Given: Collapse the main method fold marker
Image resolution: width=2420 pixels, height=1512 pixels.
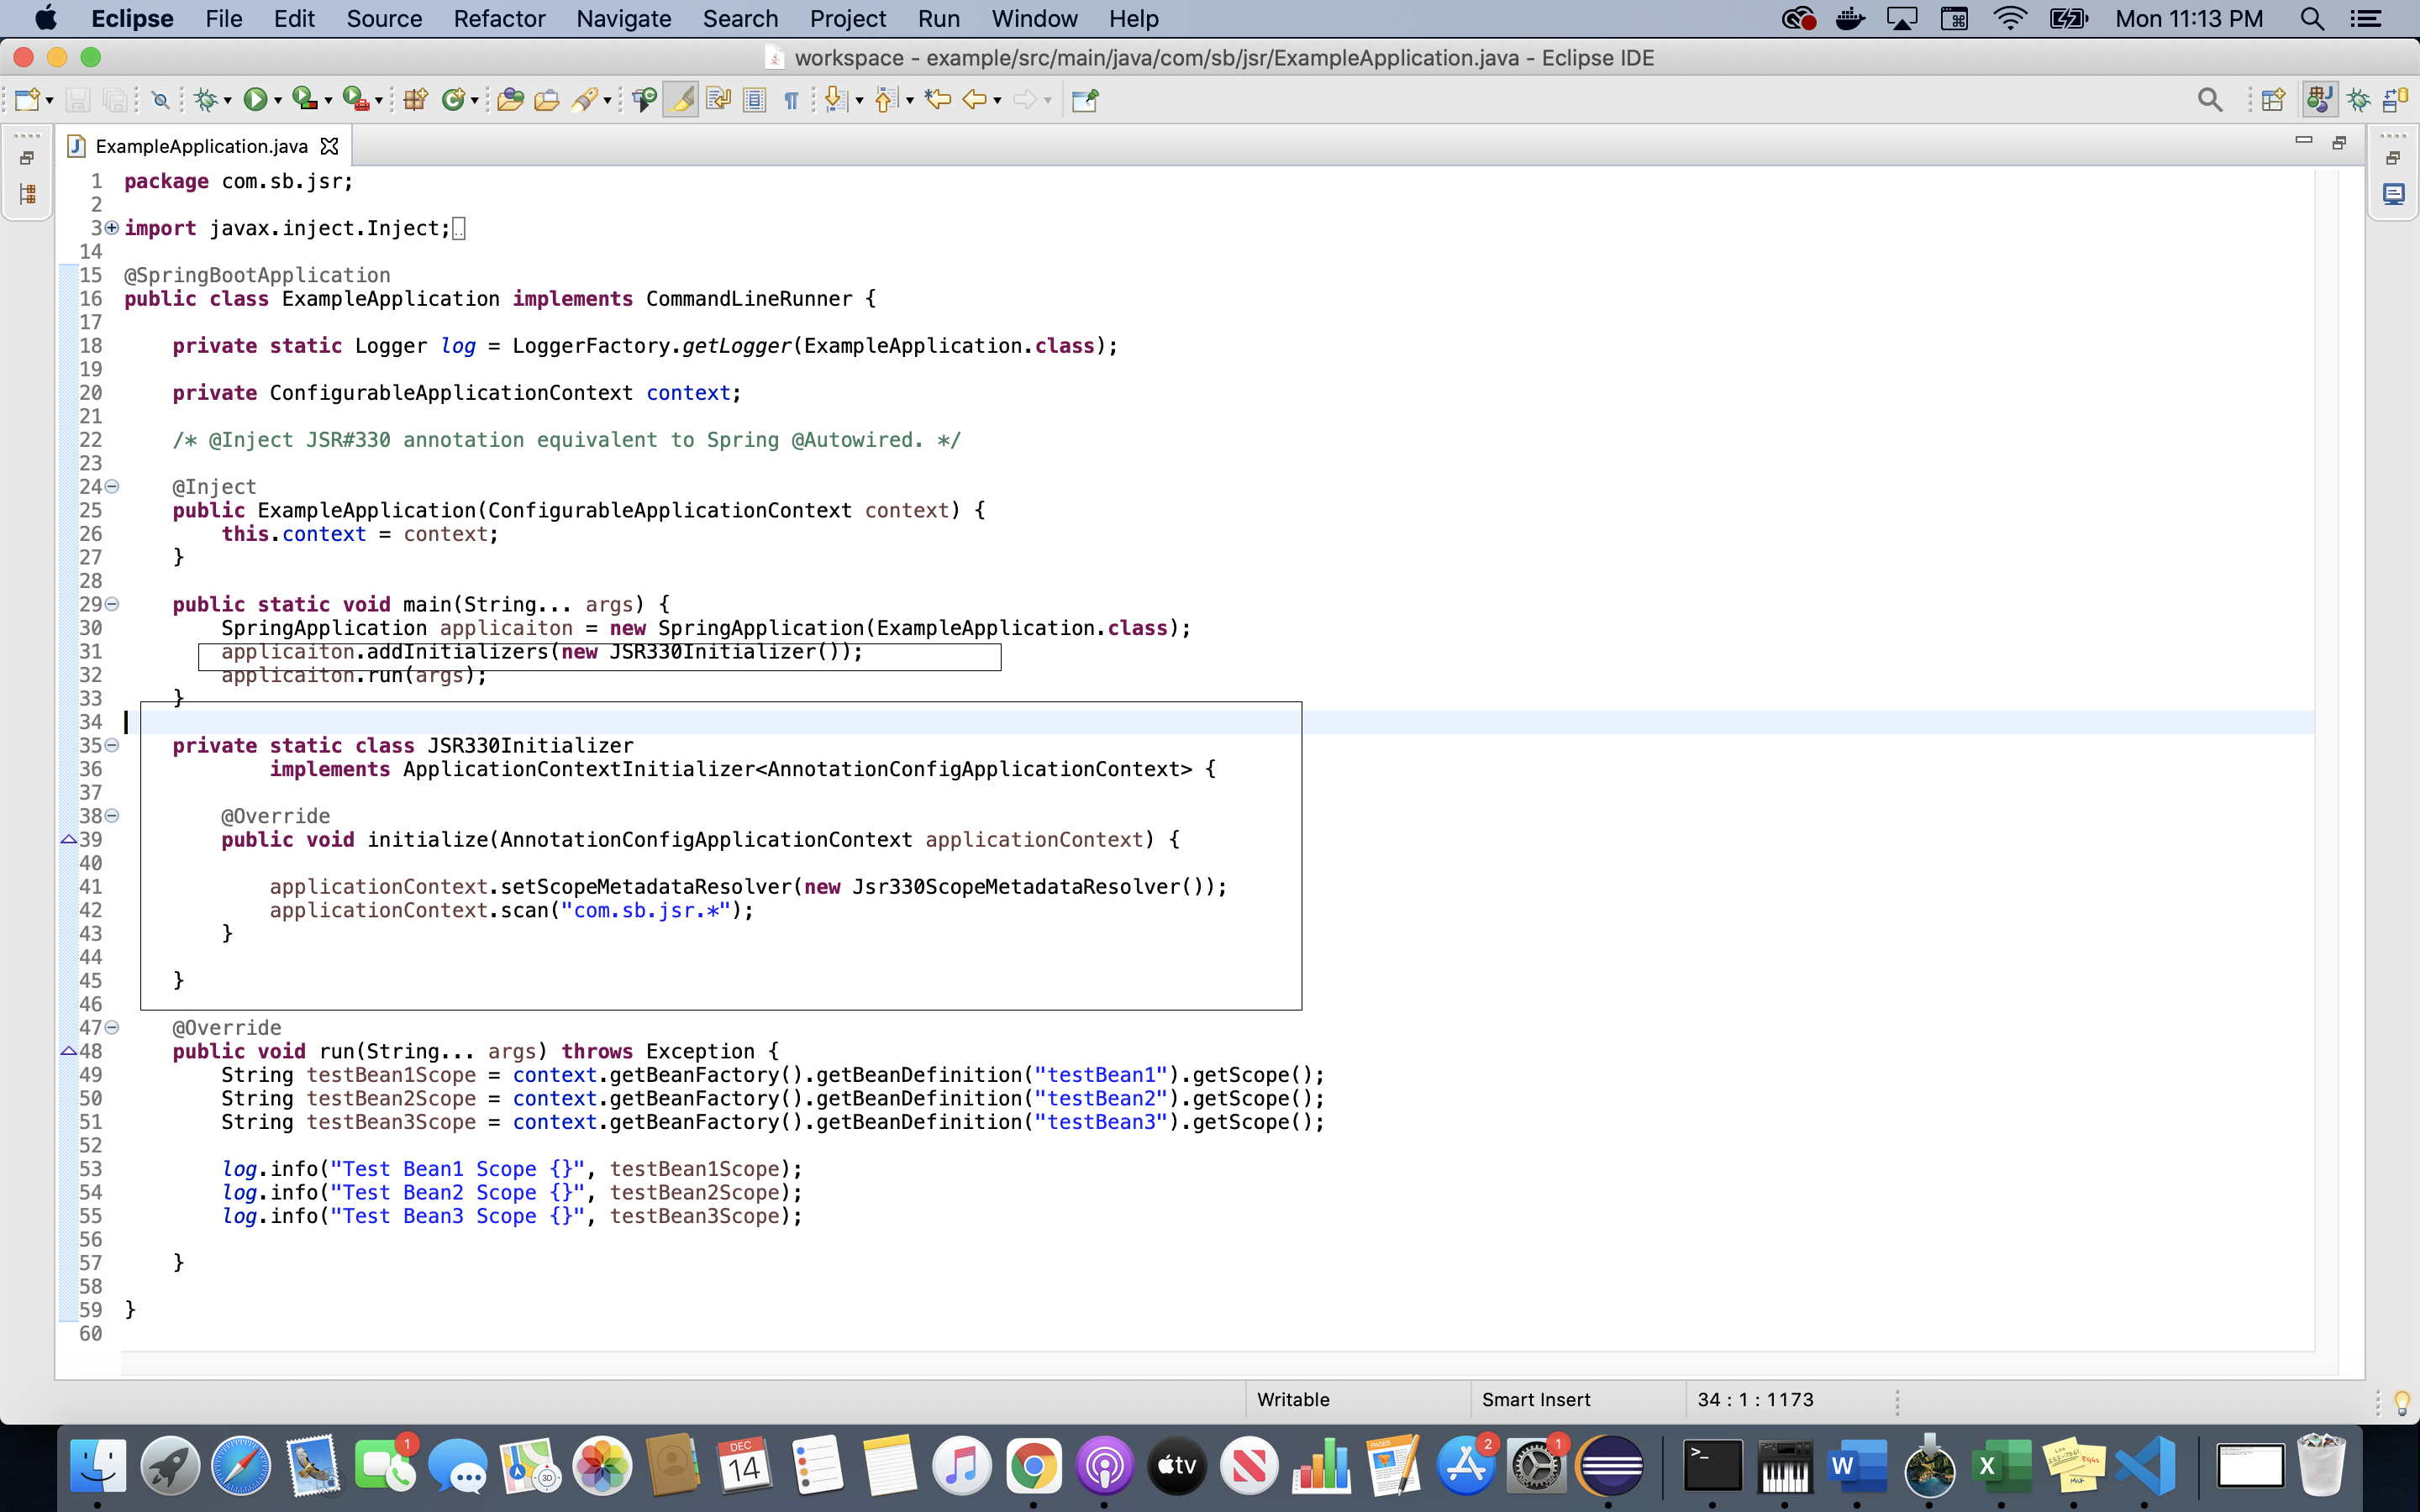Looking at the screenshot, I should (x=112, y=604).
